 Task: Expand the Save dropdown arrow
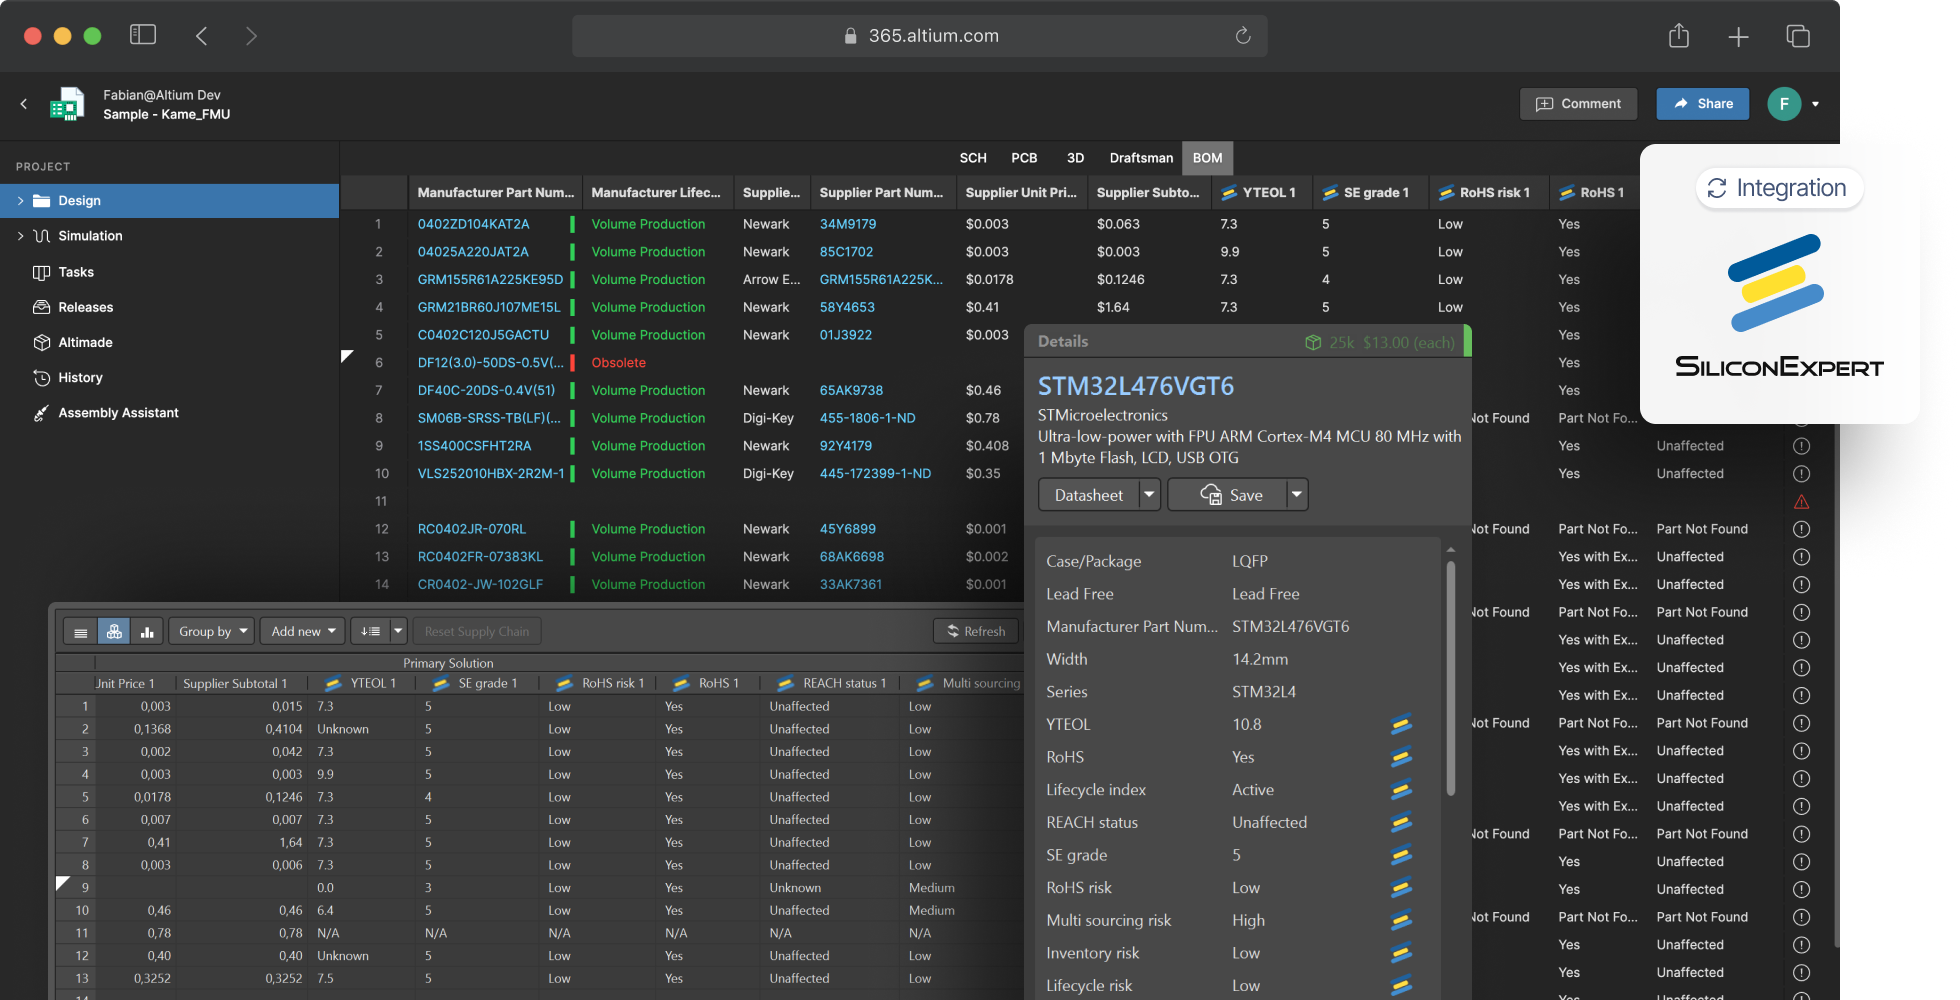1297,495
